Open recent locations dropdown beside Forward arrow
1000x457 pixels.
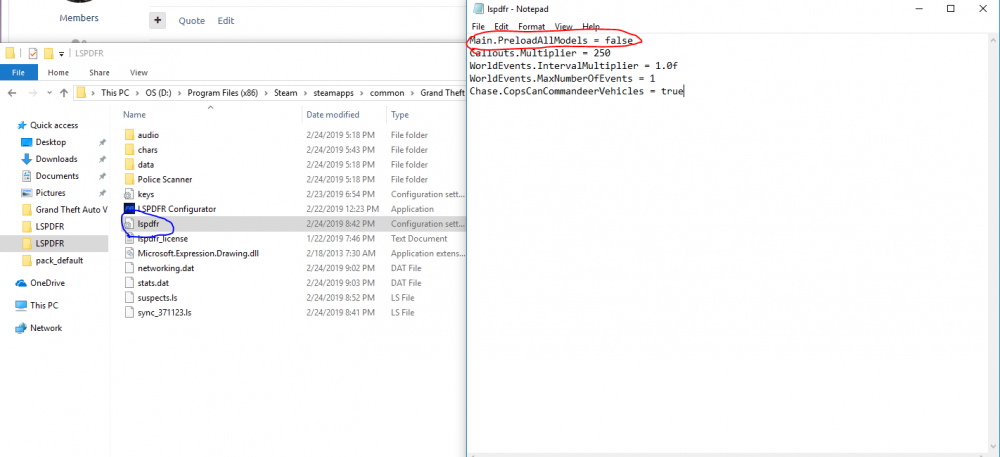tap(48, 93)
